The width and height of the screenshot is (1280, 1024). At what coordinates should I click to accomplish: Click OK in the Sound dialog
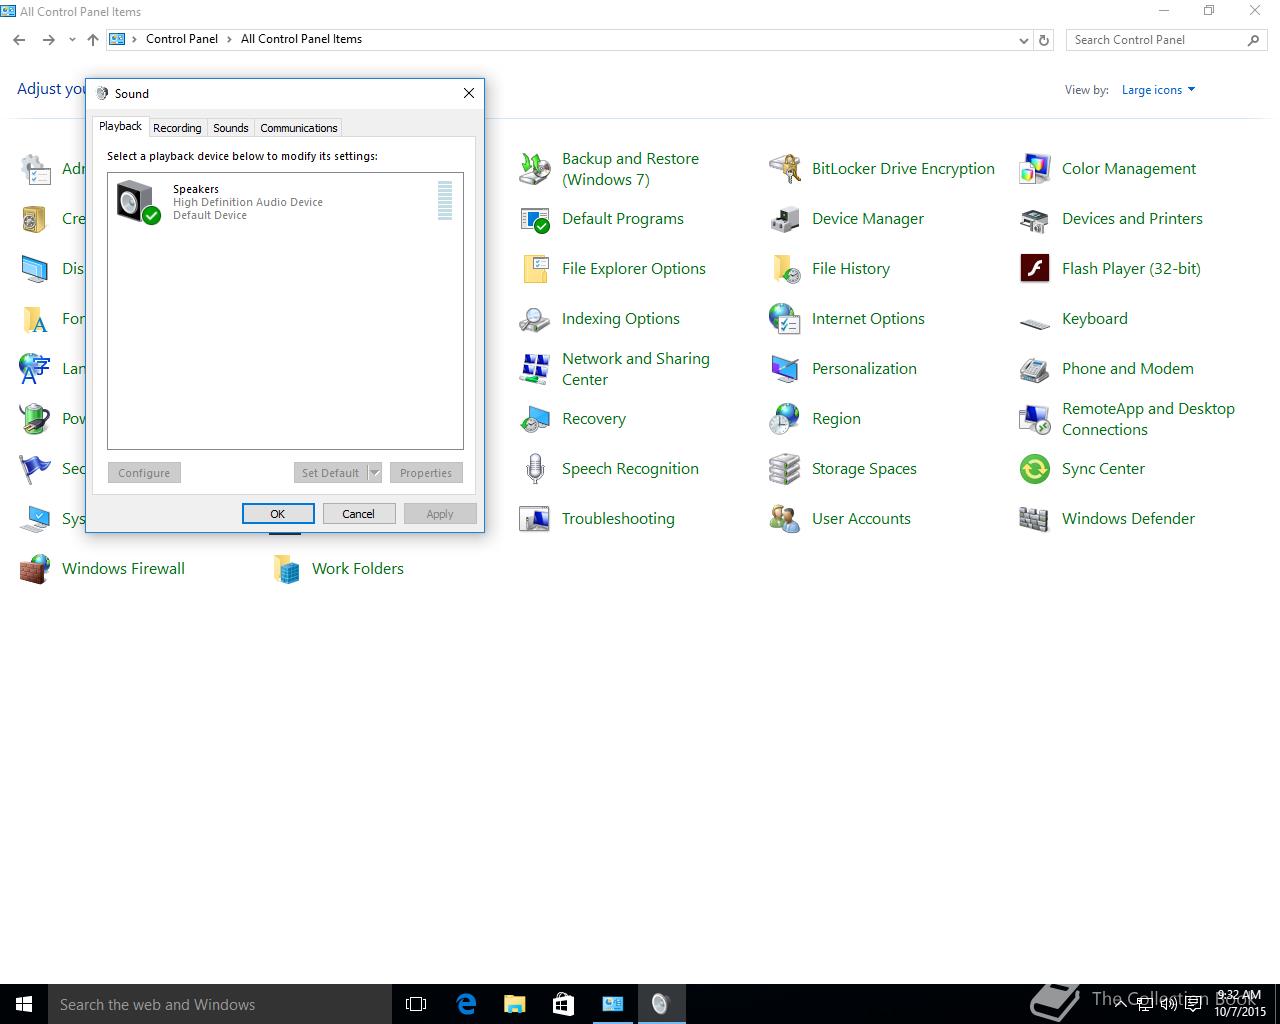pos(278,513)
